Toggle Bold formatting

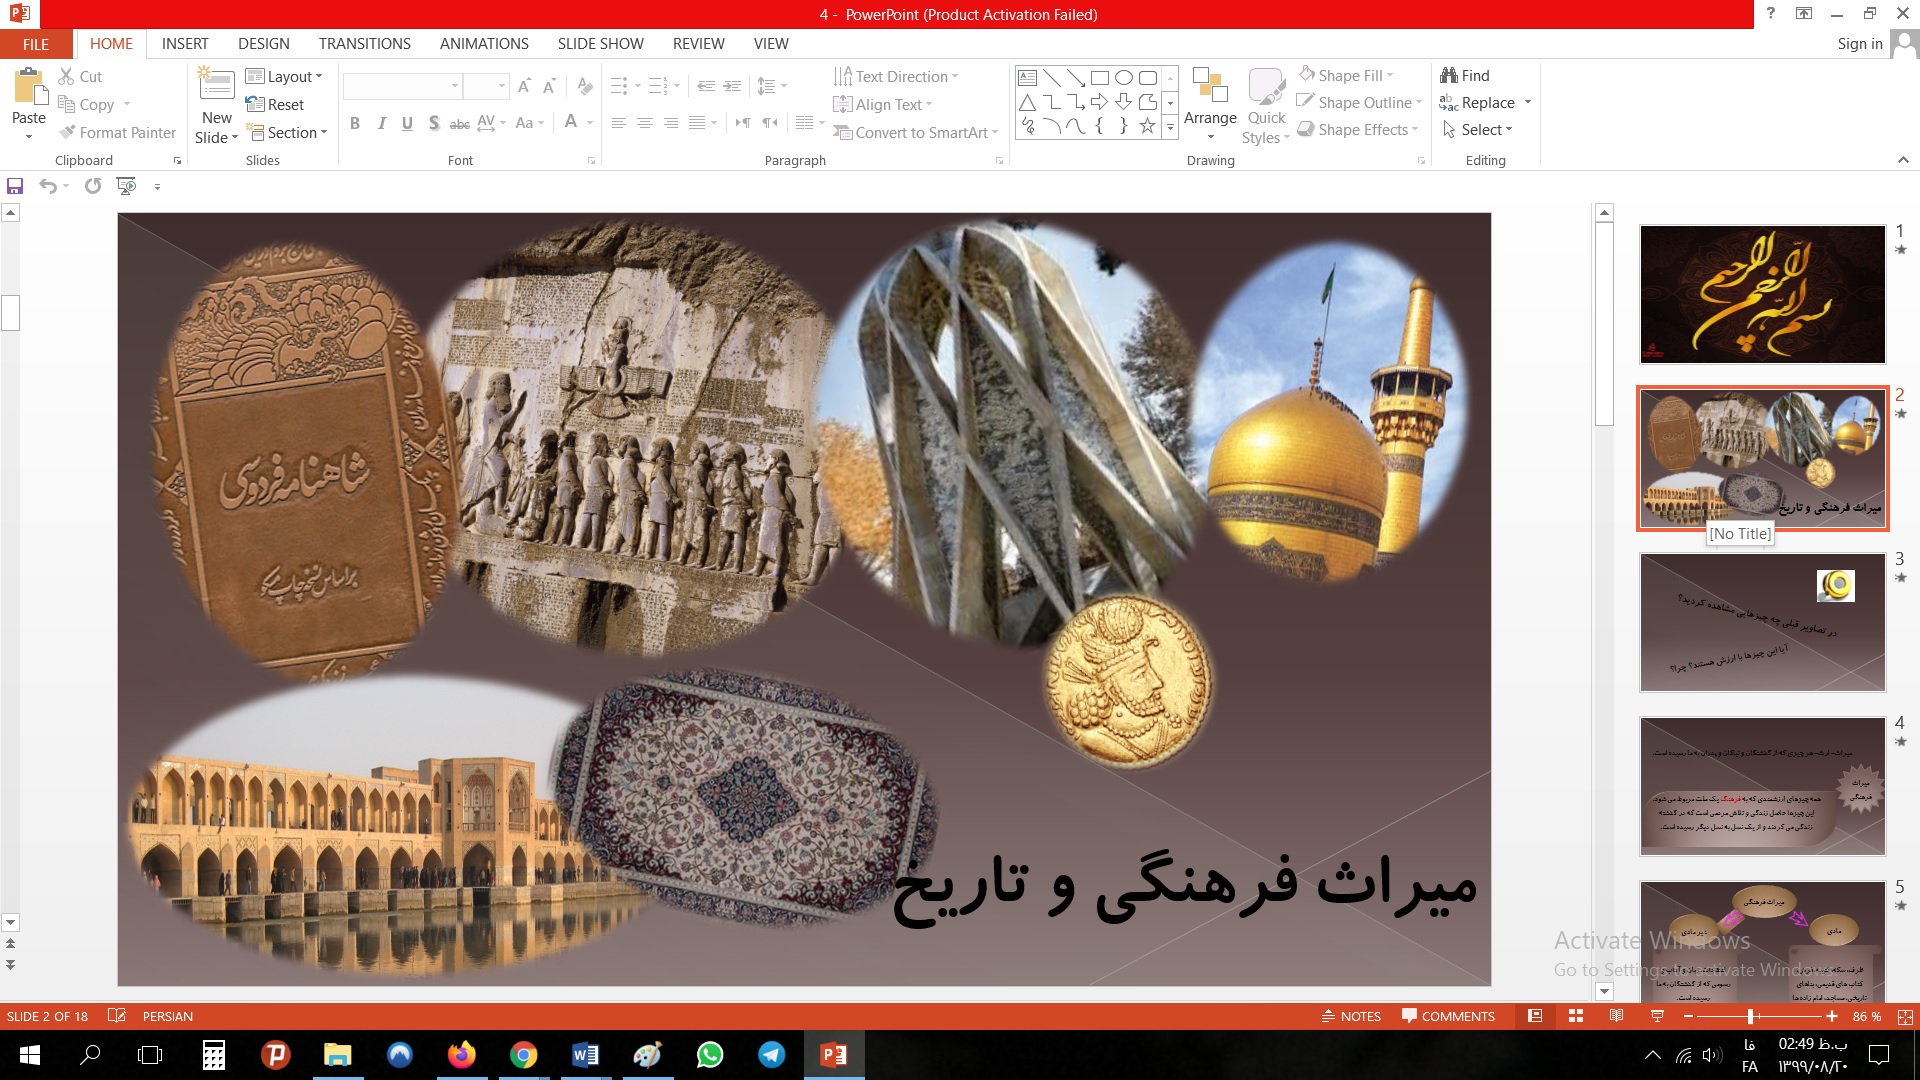(x=355, y=123)
